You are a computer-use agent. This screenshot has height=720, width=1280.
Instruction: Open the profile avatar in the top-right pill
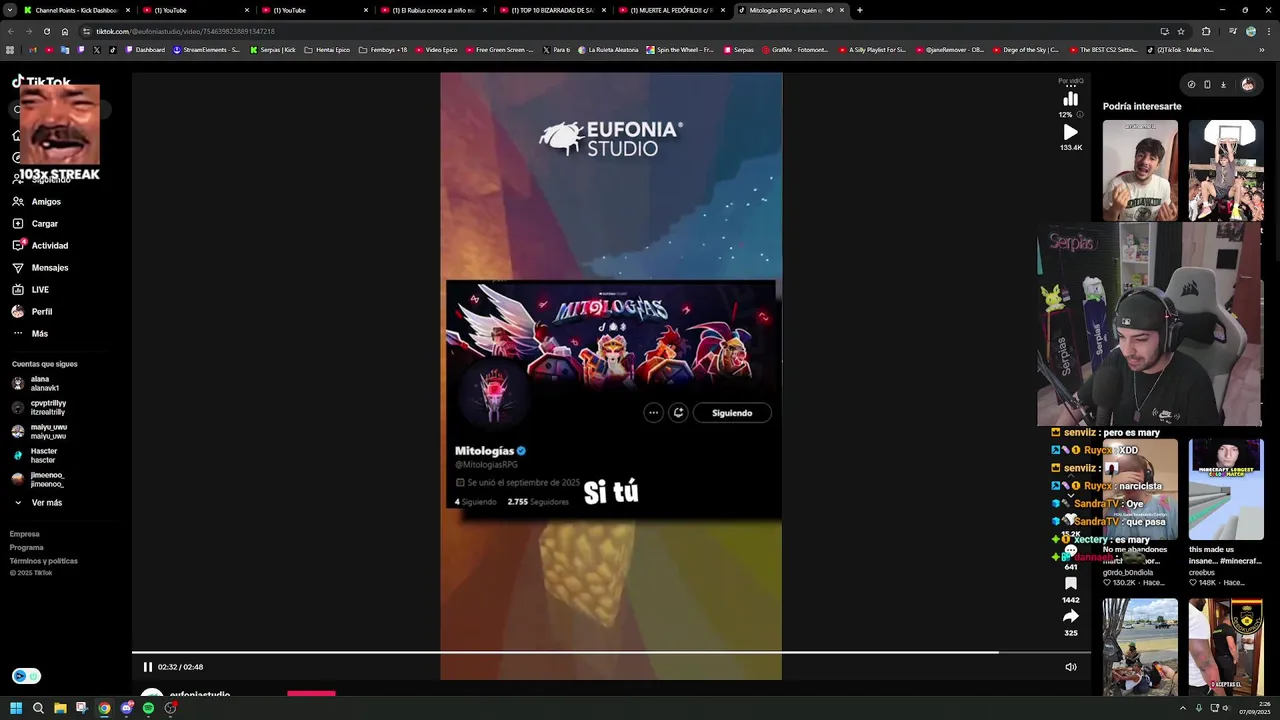(1247, 85)
